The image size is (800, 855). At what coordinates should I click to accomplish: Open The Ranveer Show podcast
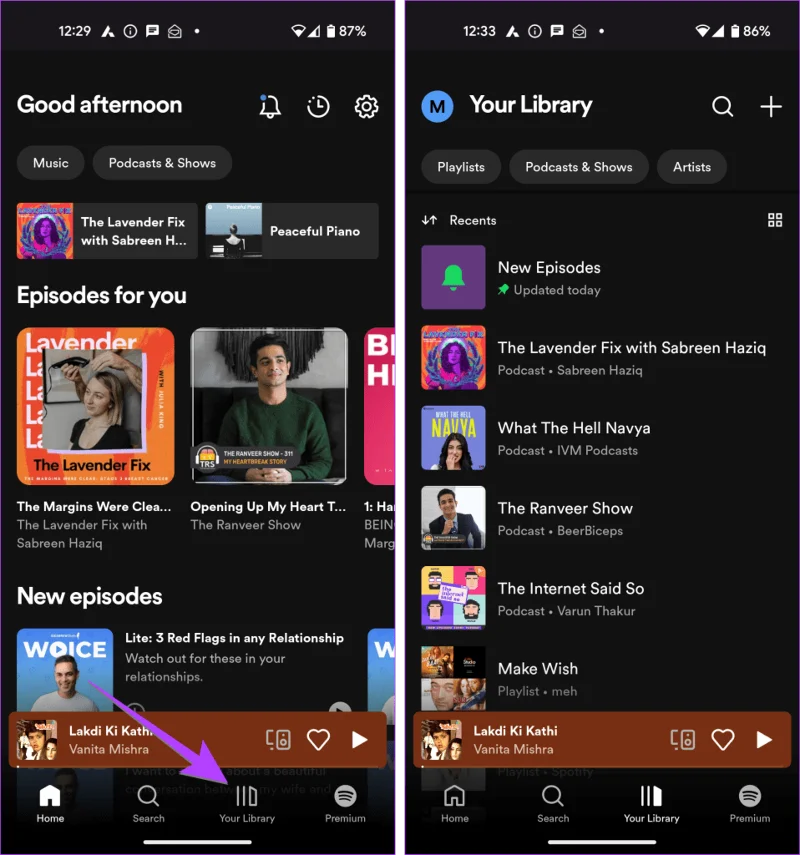point(602,517)
